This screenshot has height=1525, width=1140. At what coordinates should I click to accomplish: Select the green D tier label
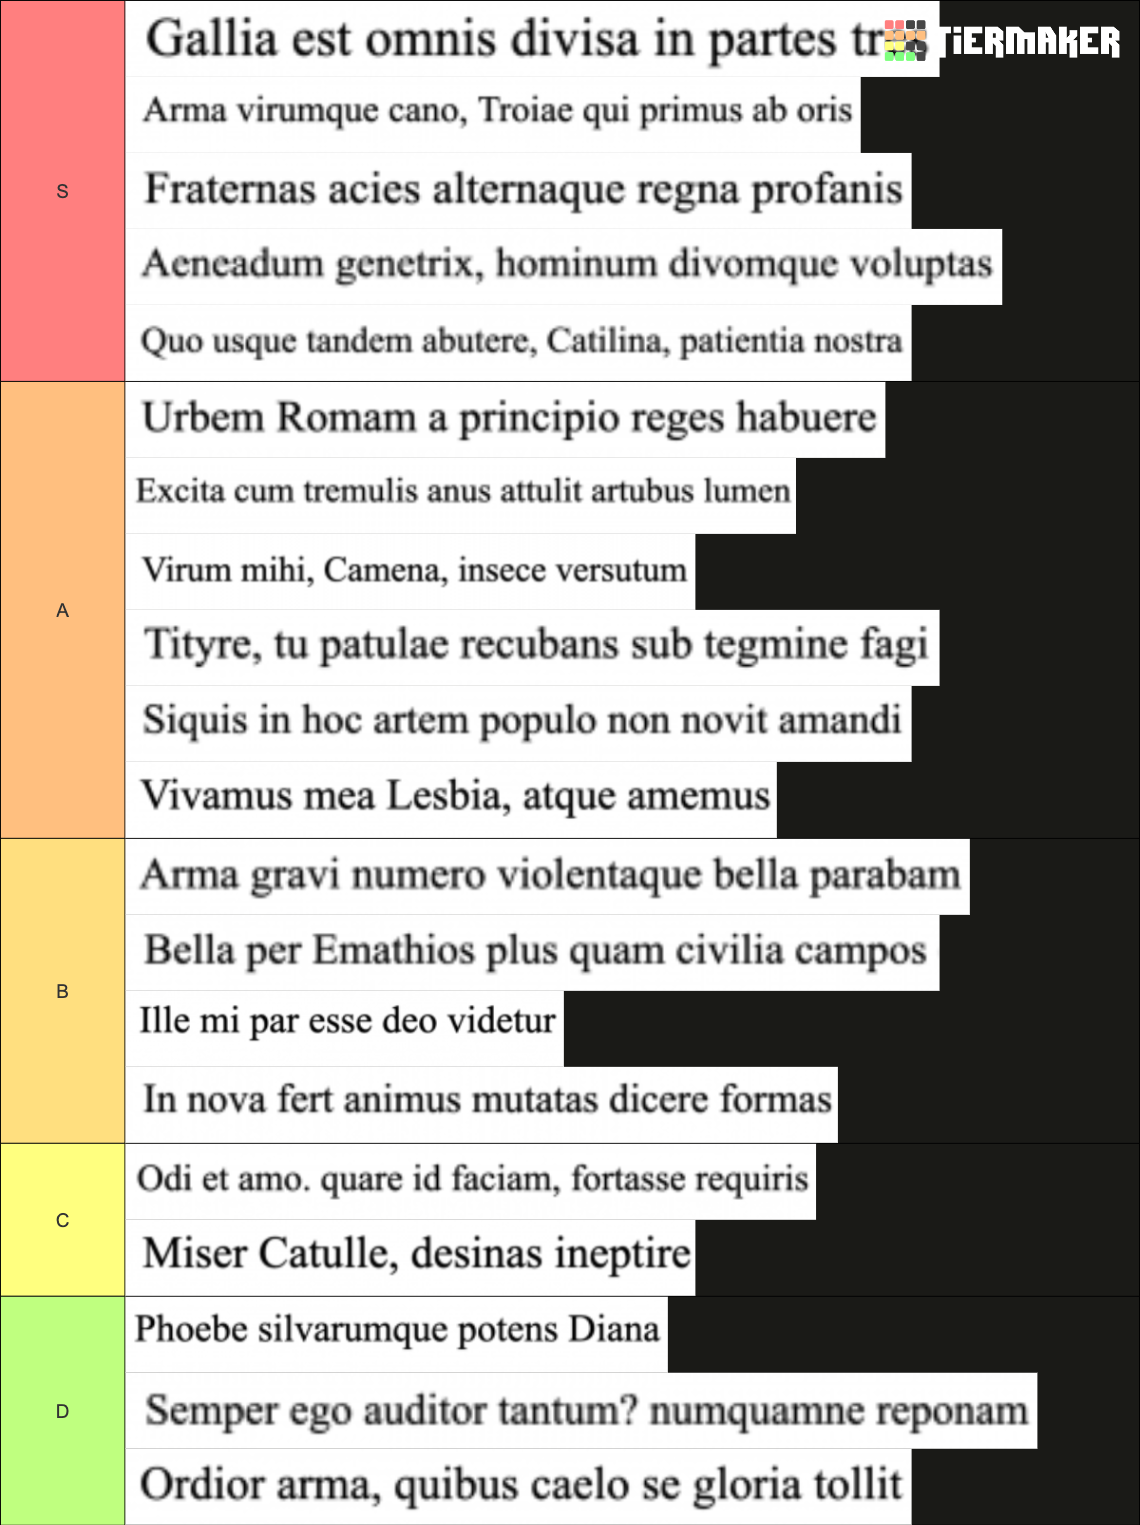click(x=63, y=1411)
